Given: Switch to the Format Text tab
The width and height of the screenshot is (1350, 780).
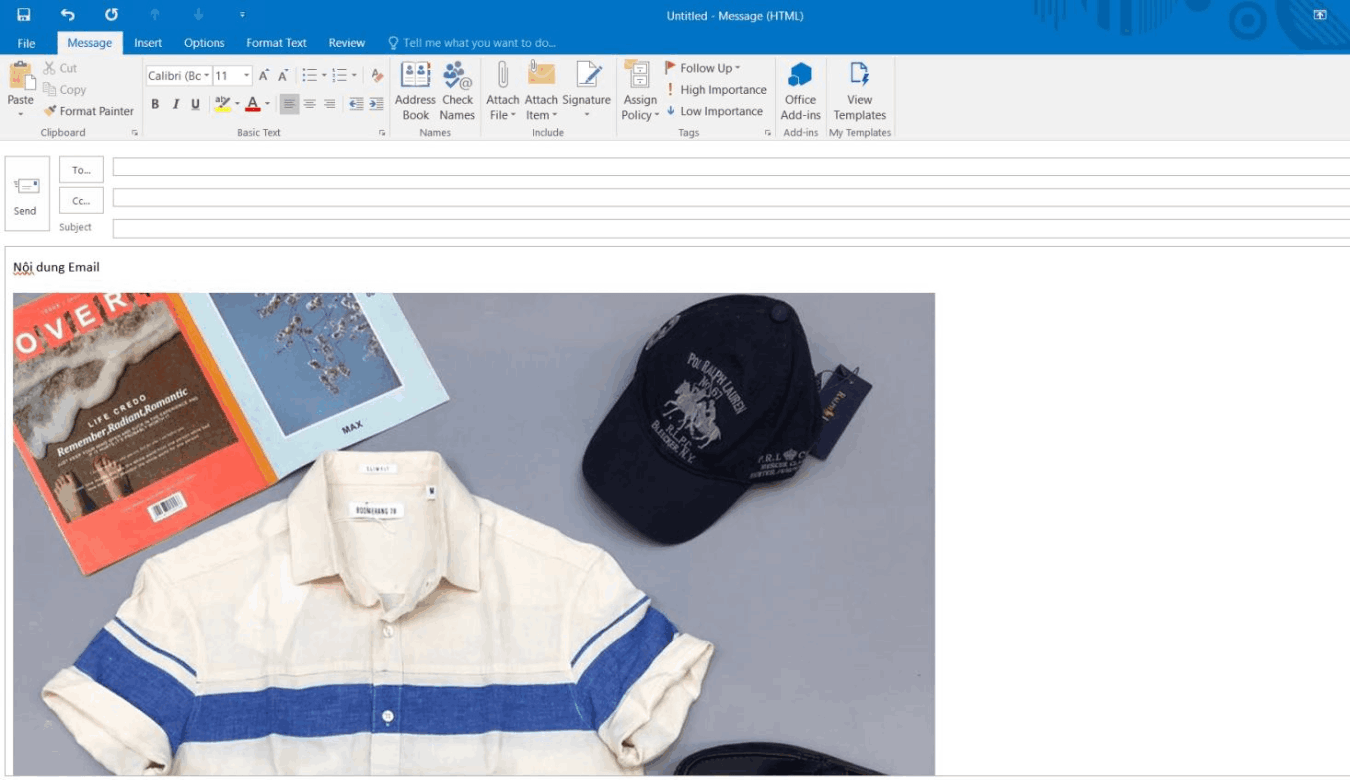Looking at the screenshot, I should click(276, 43).
